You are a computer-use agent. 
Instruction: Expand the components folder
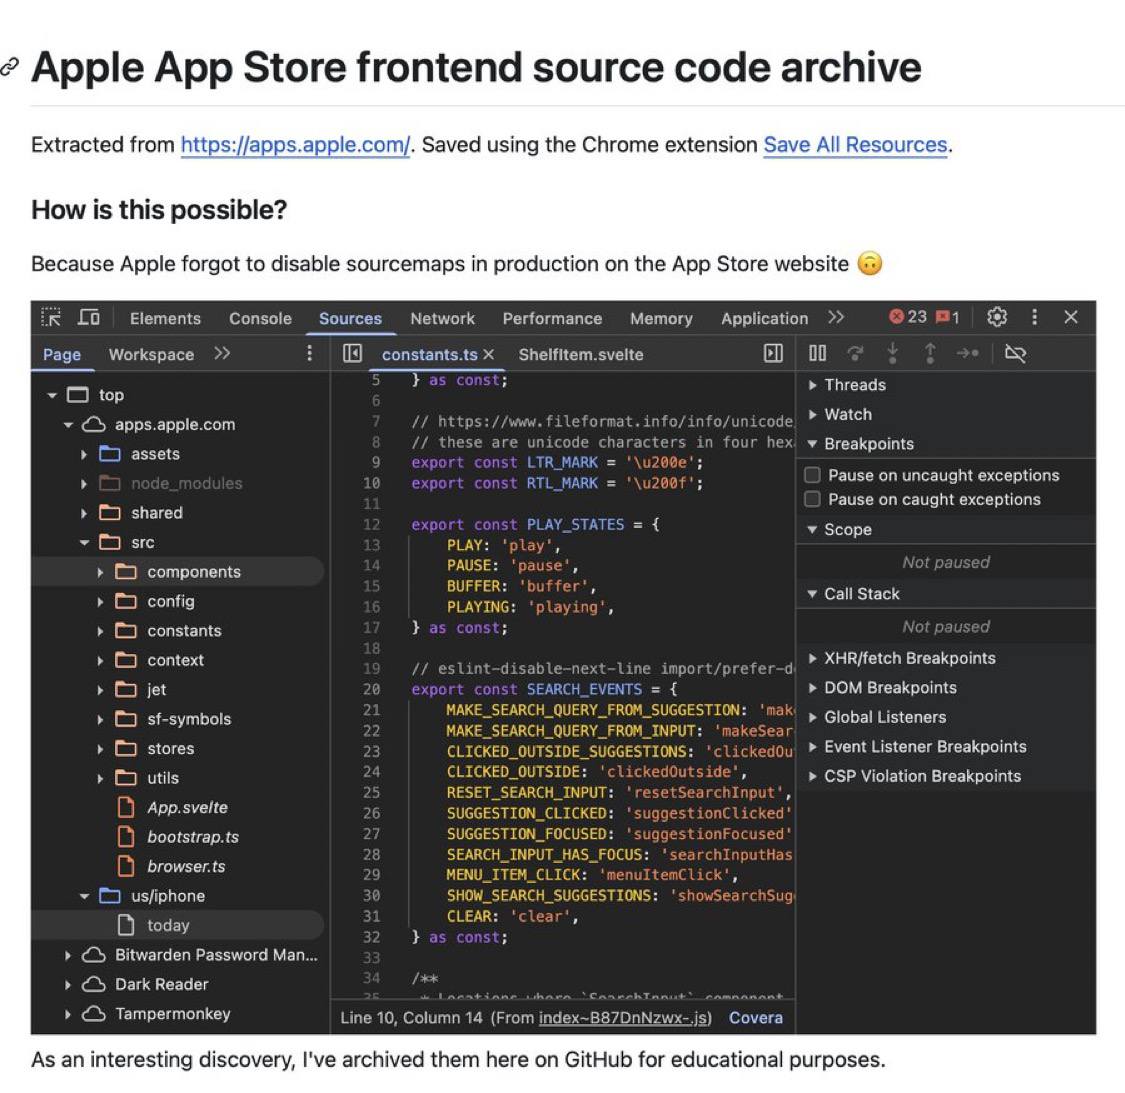(100, 572)
